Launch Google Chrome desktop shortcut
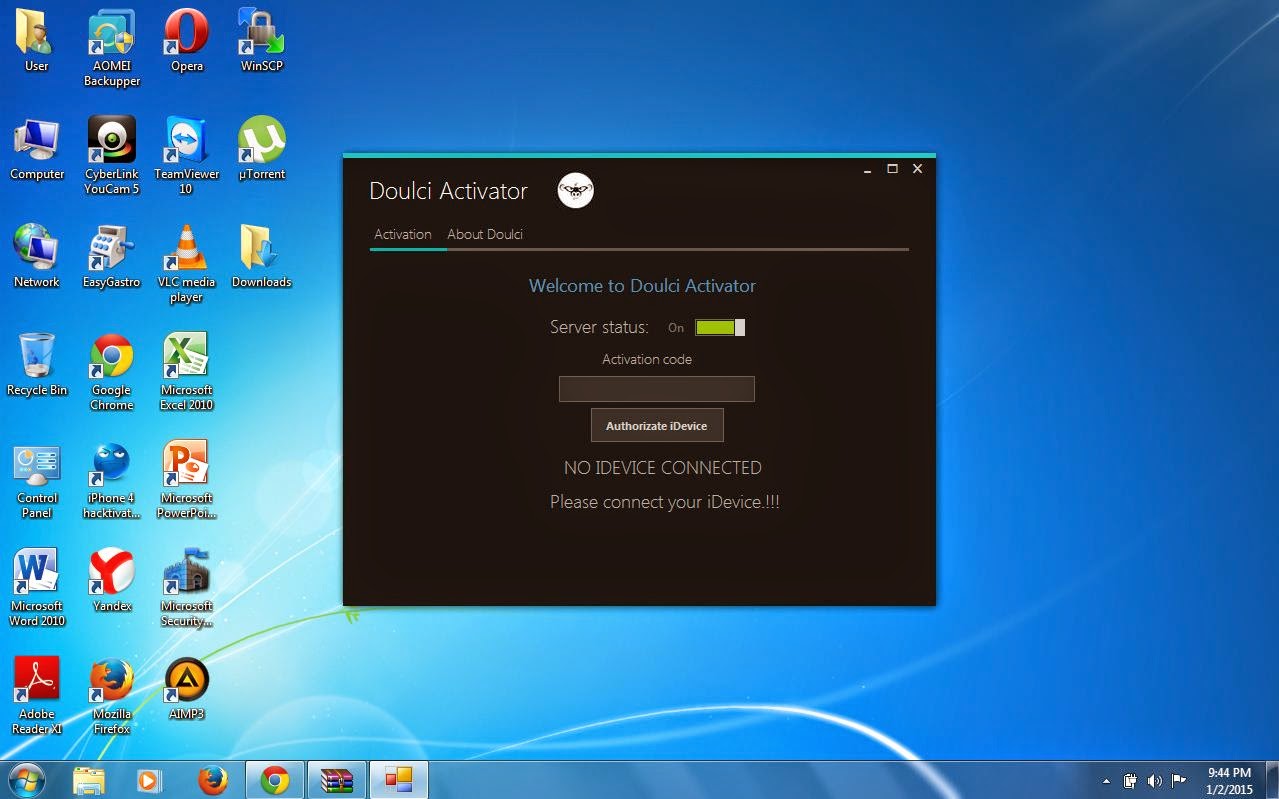Screen dimensions: 1279x799 coord(112,371)
